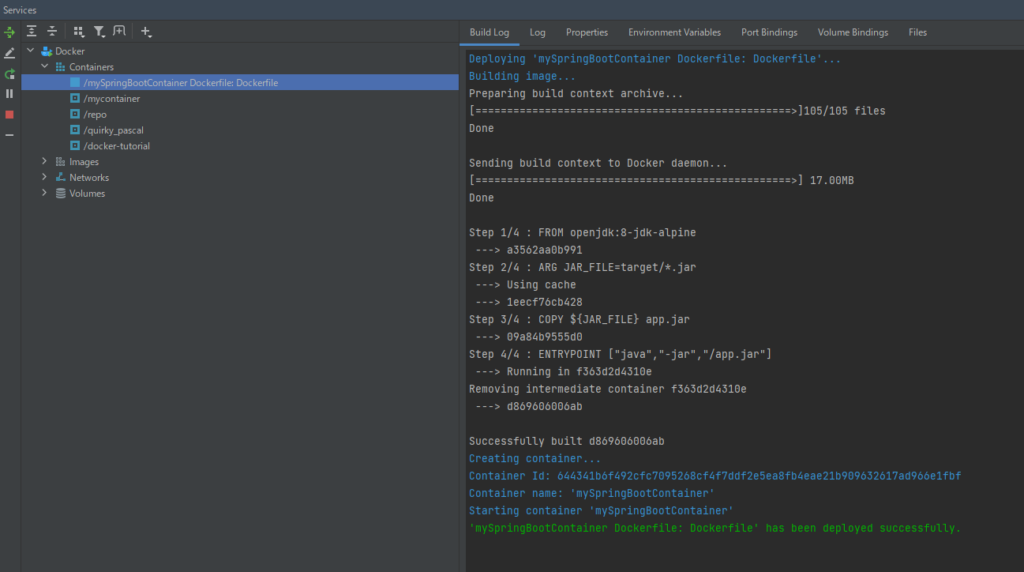Click the Expand All toolbar icon
1024x572 pixels.
click(32, 32)
